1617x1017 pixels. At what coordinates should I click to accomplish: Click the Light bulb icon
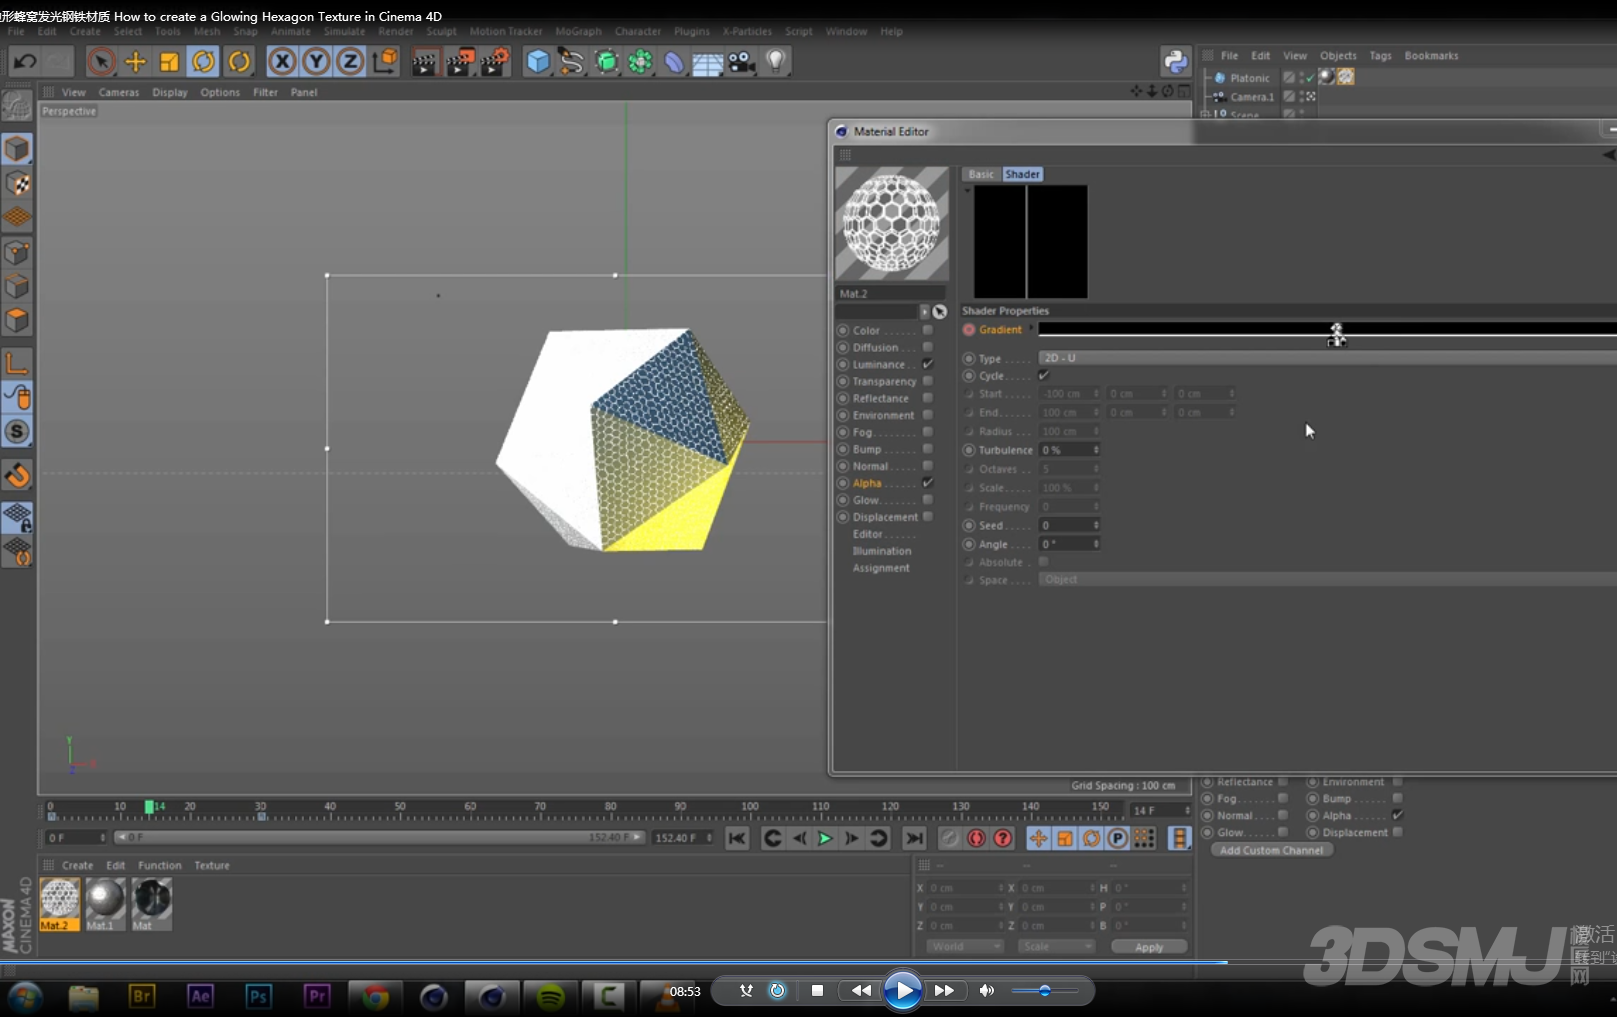point(776,62)
